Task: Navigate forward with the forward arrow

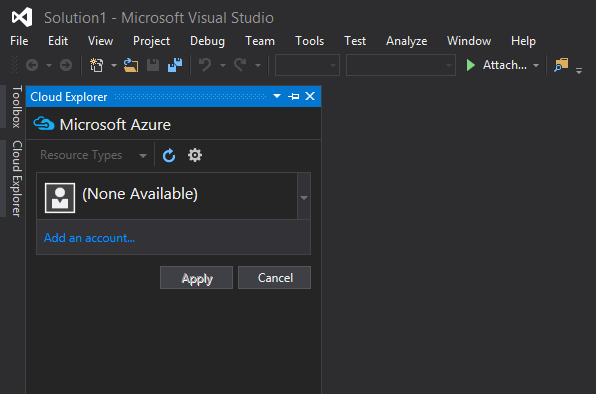Action: click(x=66, y=65)
